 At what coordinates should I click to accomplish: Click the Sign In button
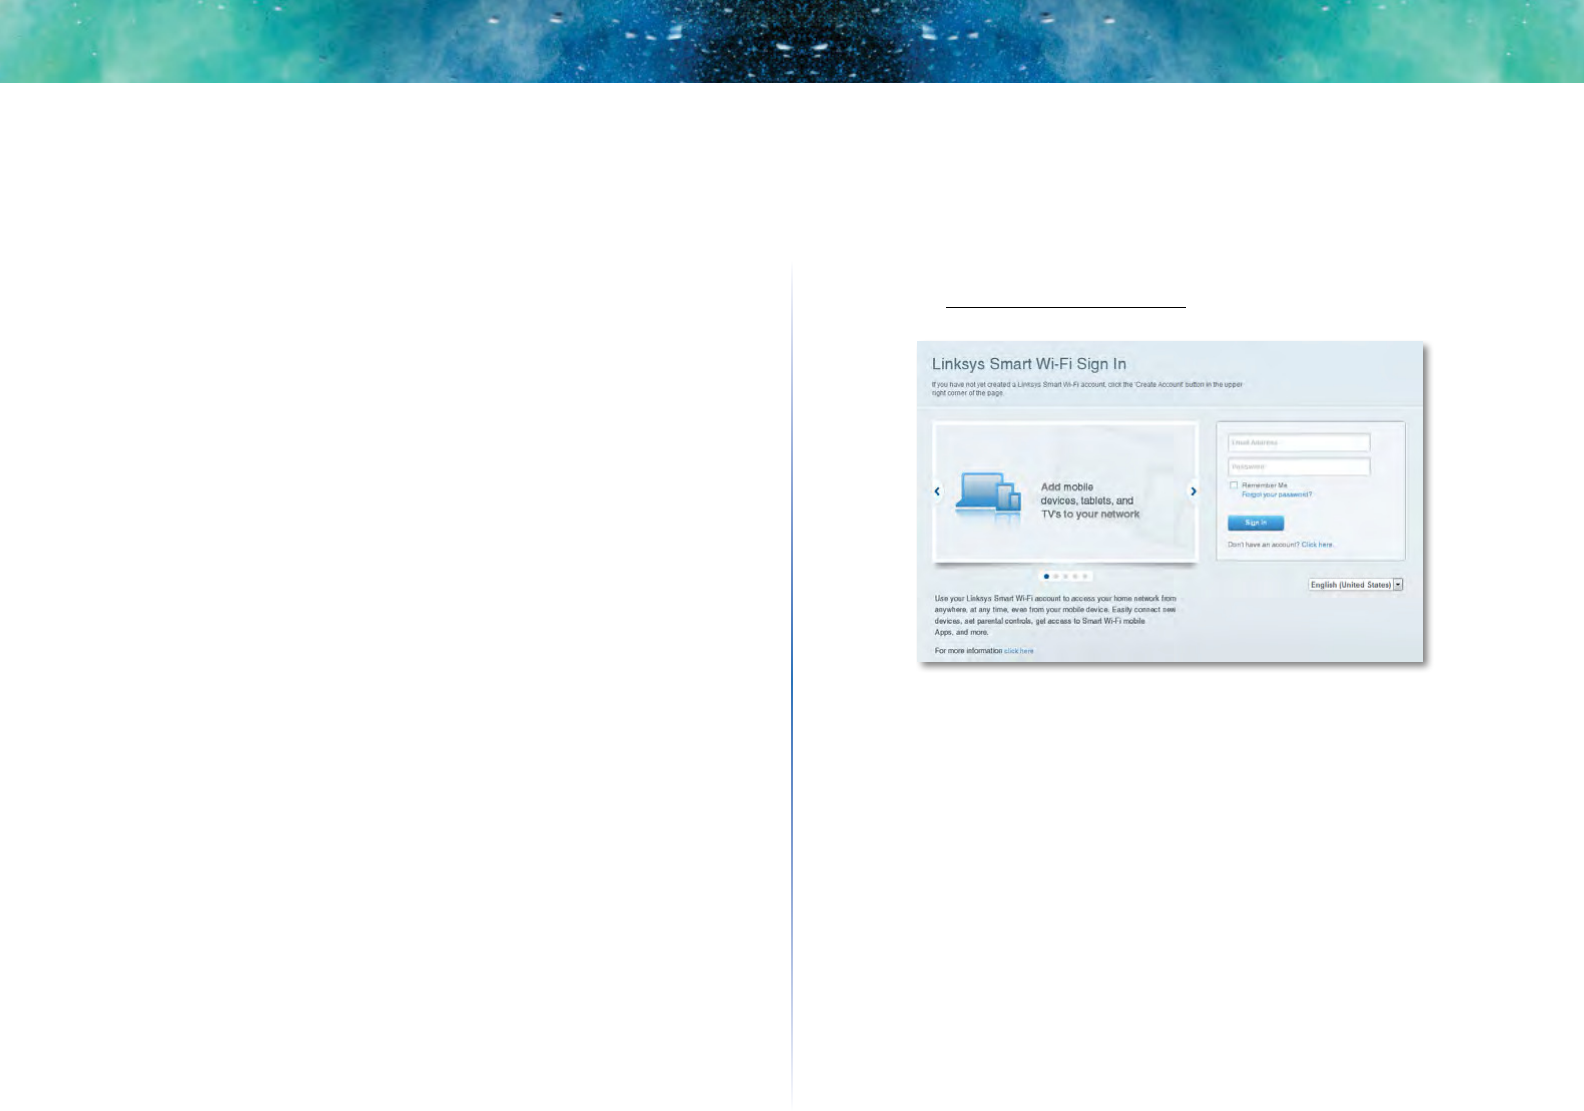click(1255, 523)
